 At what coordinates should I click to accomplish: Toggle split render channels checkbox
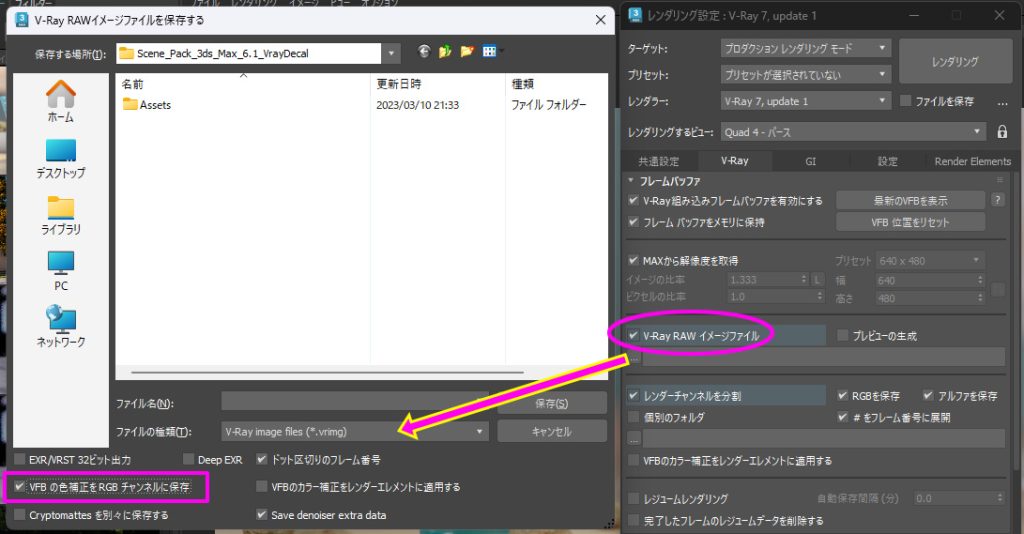click(x=633, y=396)
